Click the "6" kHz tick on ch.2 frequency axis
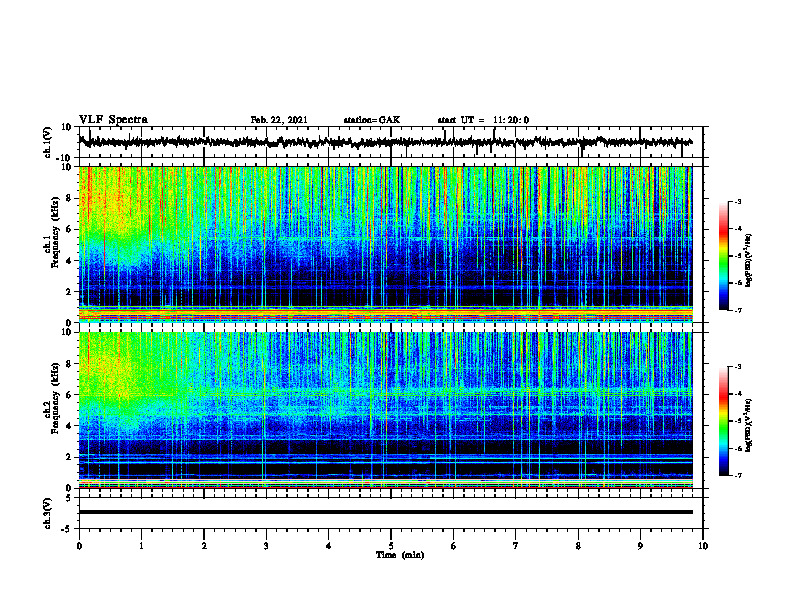 tap(69, 395)
